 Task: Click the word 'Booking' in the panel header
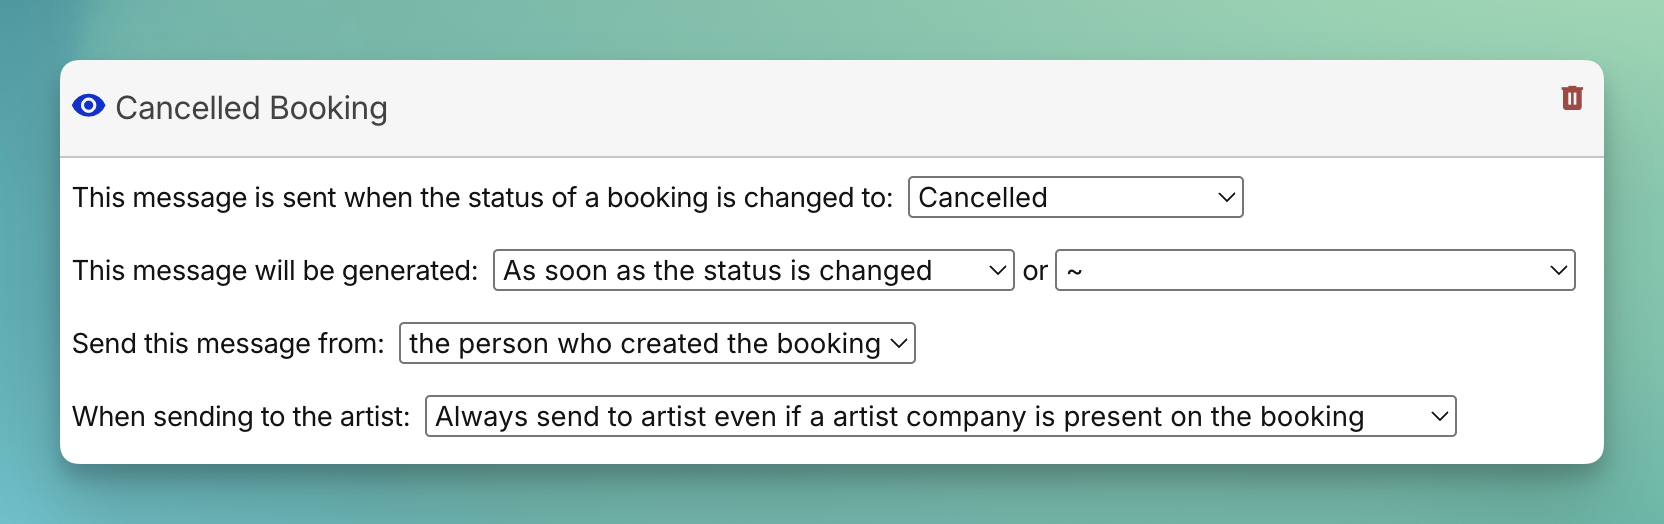pyautogui.click(x=328, y=108)
